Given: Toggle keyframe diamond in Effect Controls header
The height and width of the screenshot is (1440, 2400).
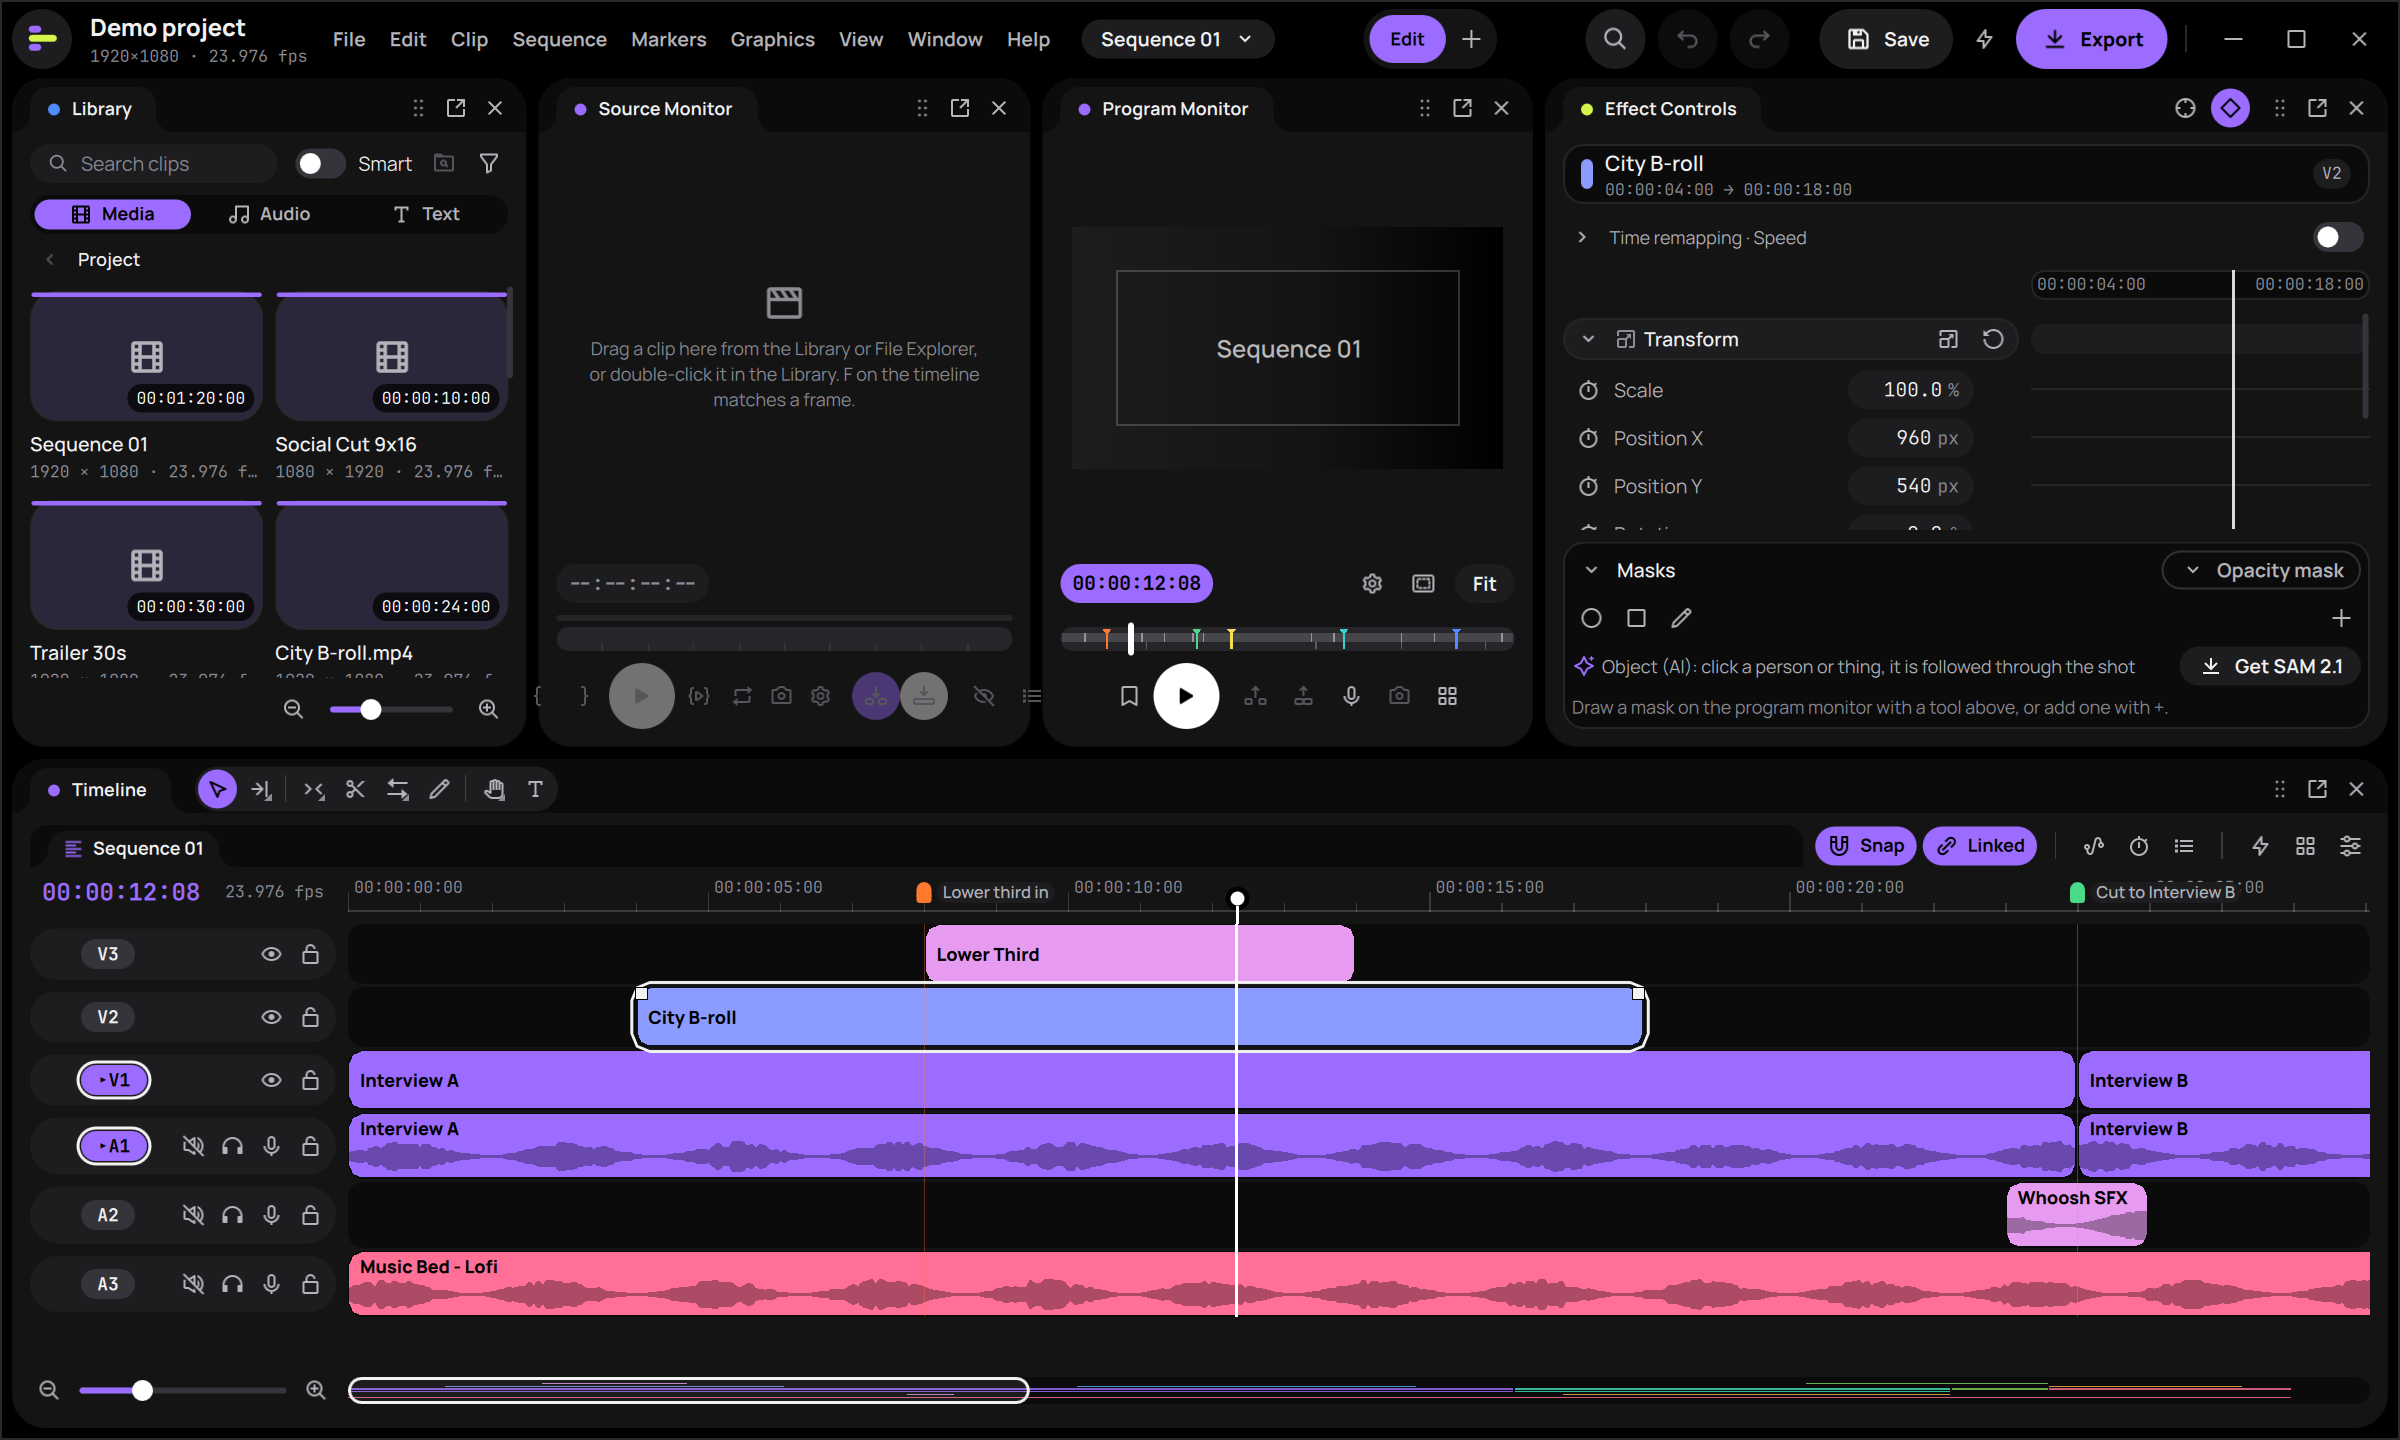Looking at the screenshot, I should 2230,108.
